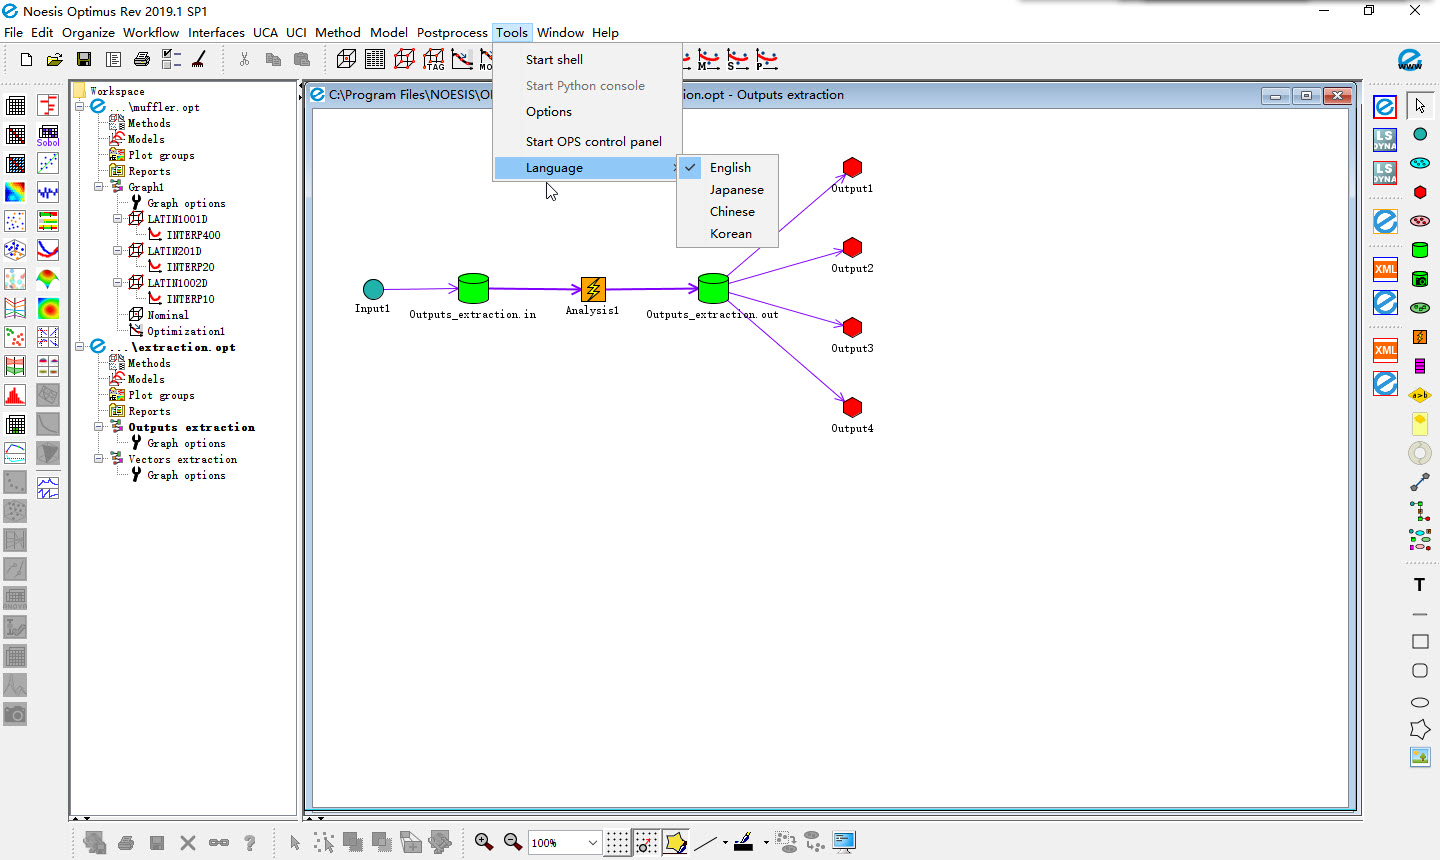Toggle the snap-to-grid button
Viewport: 1440px width, 860px height.
pyautogui.click(x=647, y=842)
